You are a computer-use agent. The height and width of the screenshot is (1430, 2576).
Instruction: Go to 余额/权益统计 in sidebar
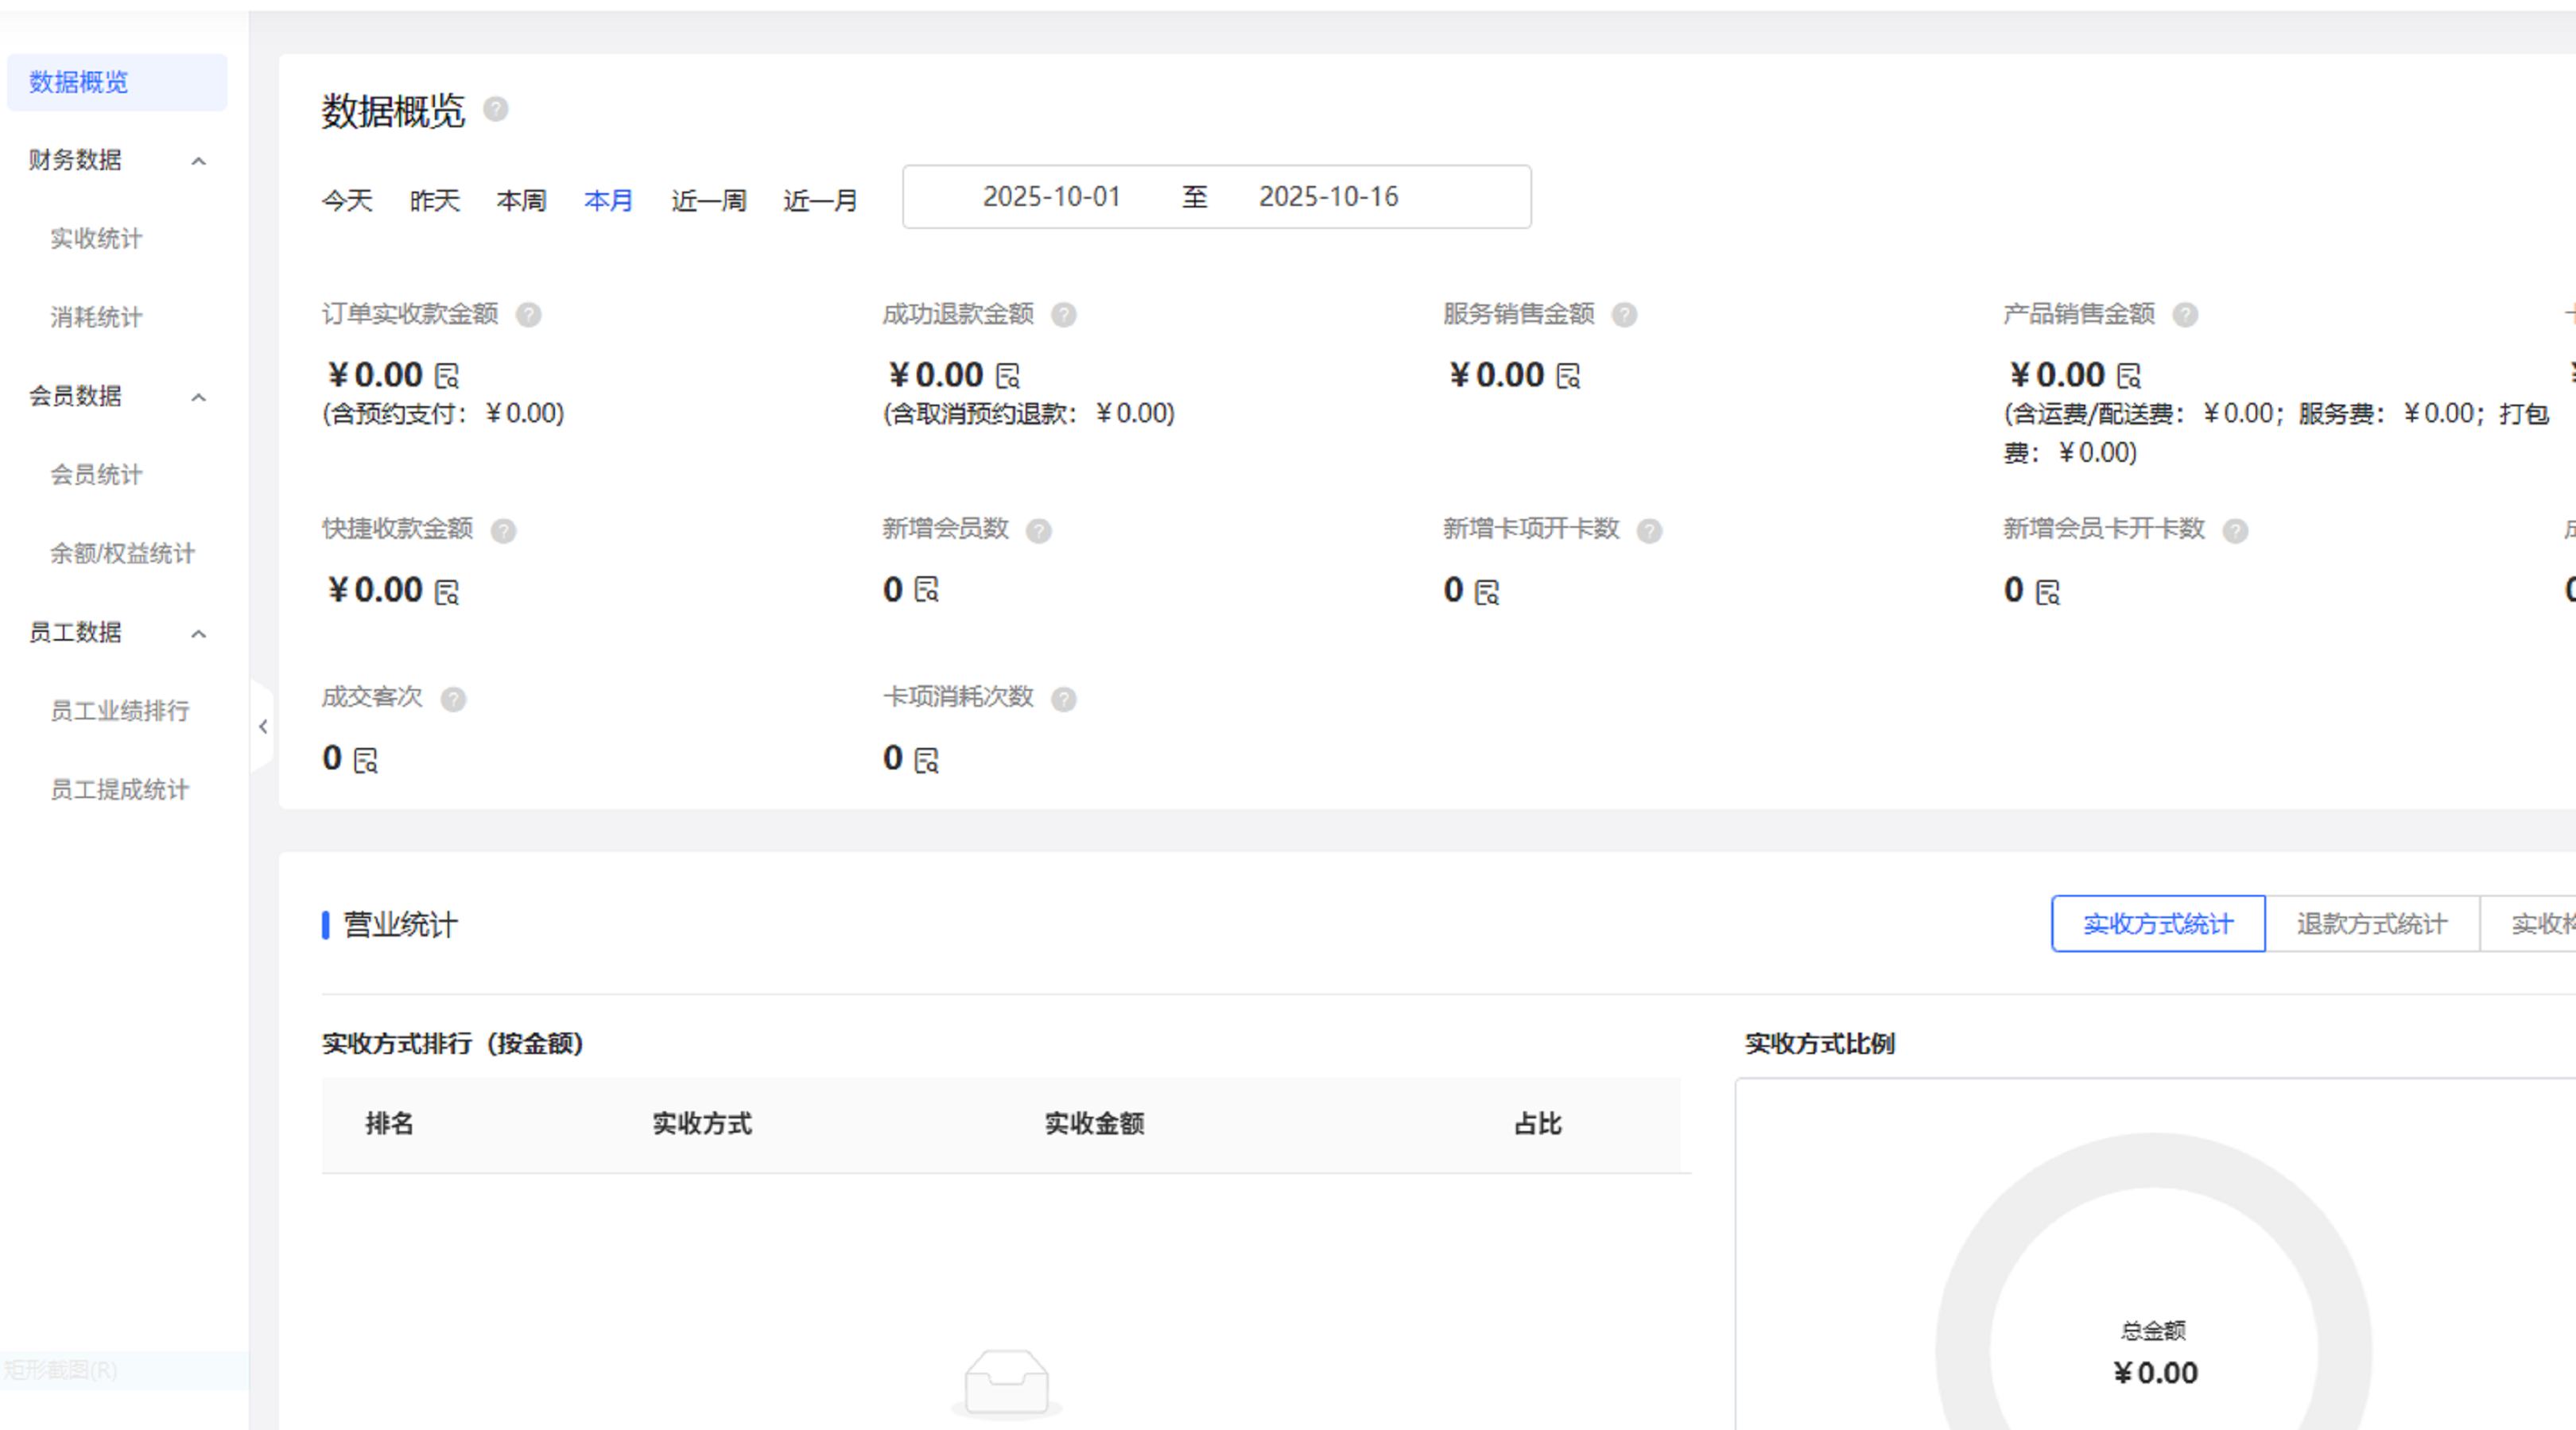click(122, 554)
